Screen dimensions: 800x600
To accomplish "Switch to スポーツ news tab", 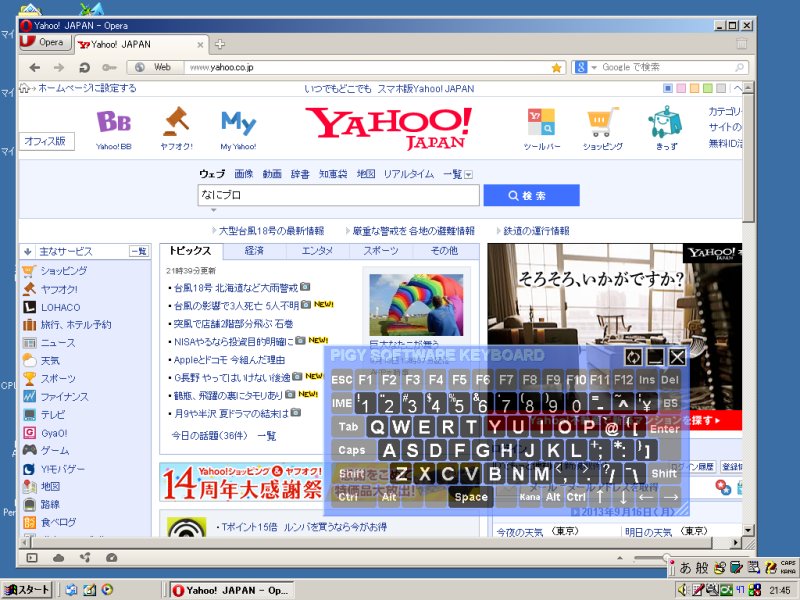I will click(381, 251).
